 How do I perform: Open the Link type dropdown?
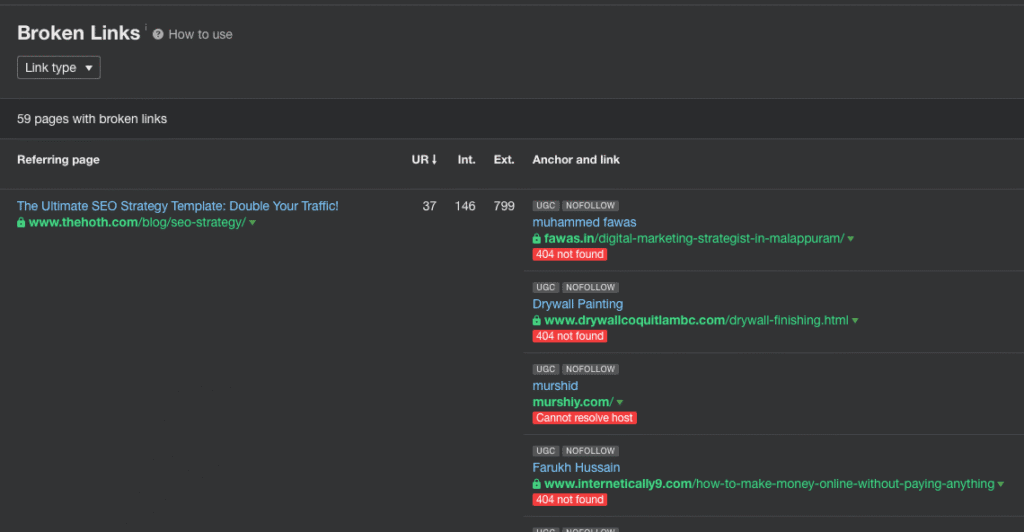pos(58,67)
